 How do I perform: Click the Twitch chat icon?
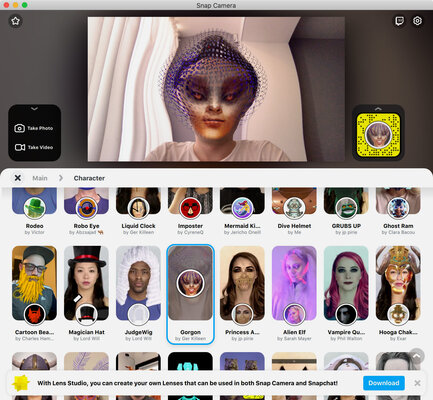[399, 21]
